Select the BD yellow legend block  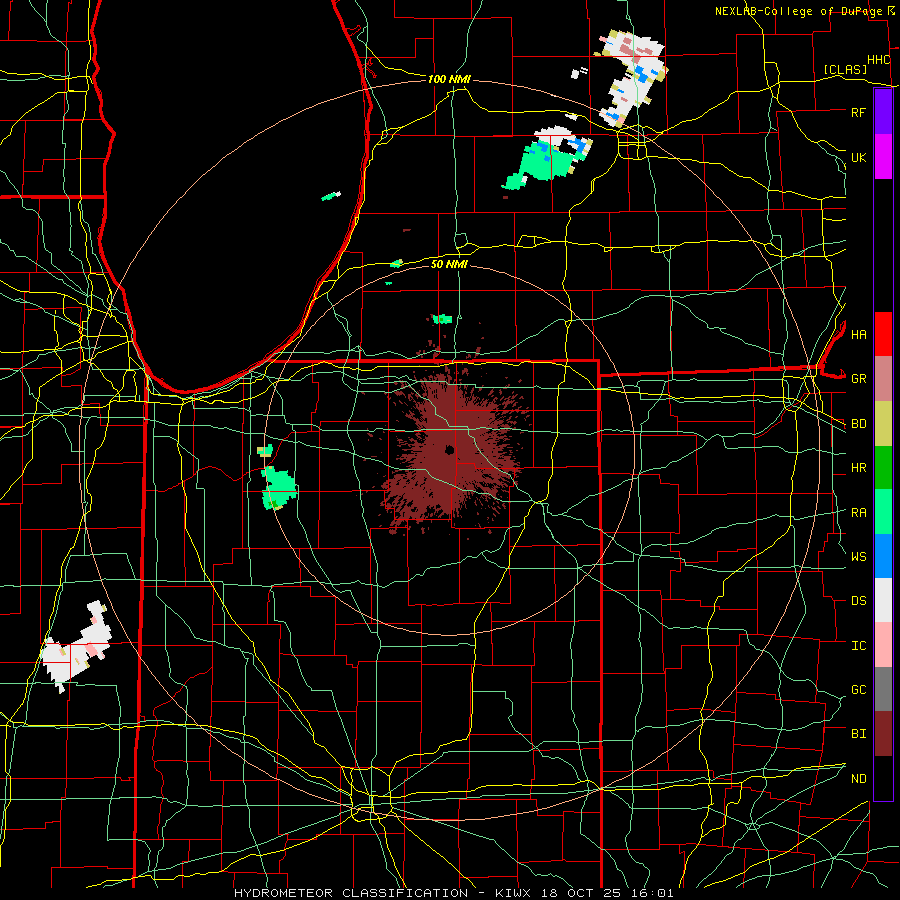point(883,424)
